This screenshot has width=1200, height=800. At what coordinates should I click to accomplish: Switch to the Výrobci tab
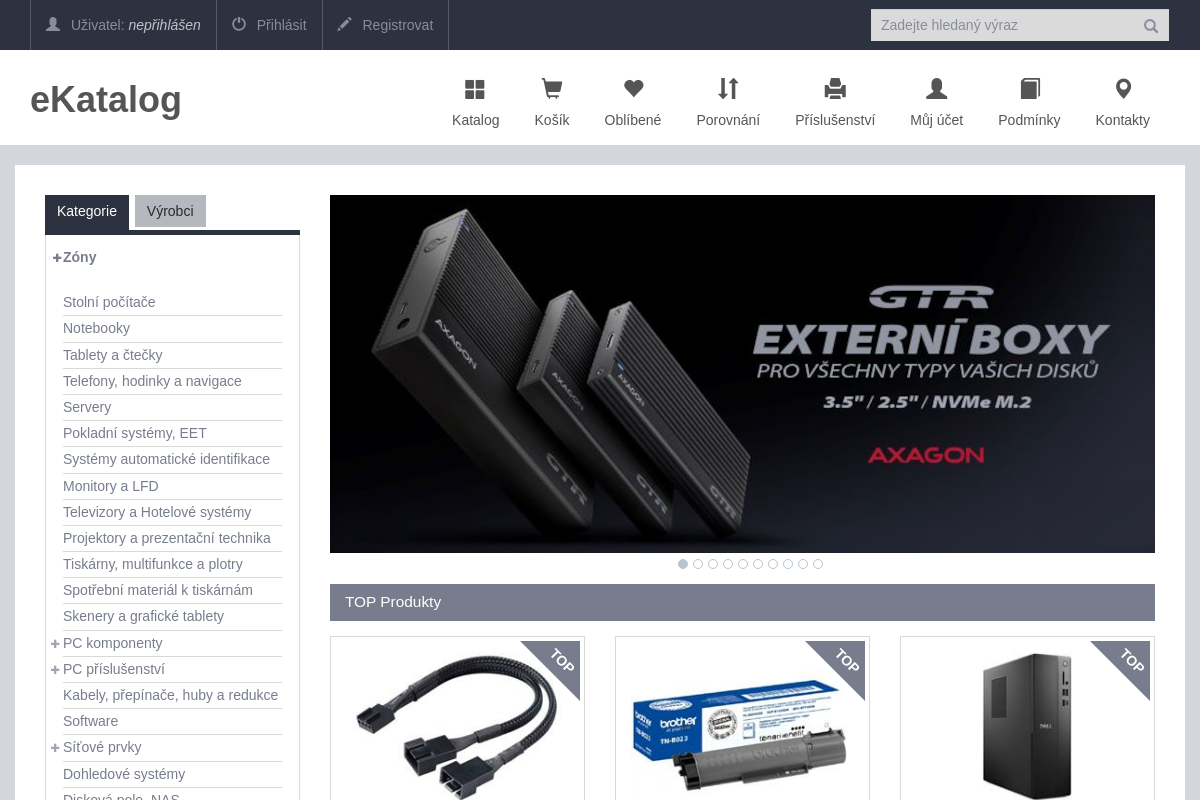pos(170,211)
